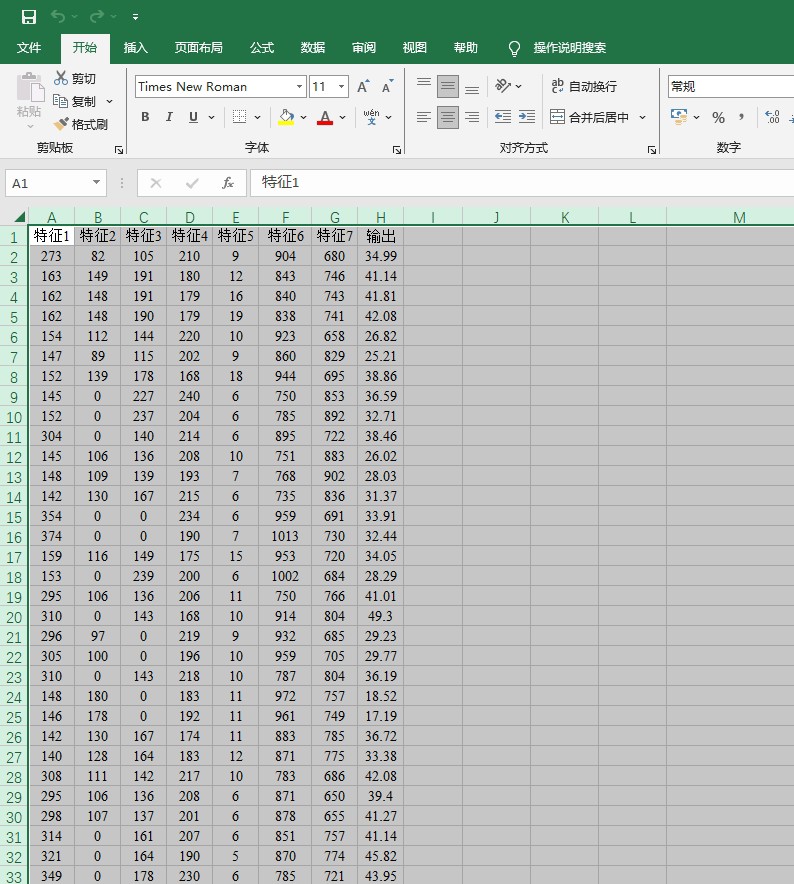The image size is (794, 884).
Task: Apply the red font color A
Action: click(x=325, y=117)
